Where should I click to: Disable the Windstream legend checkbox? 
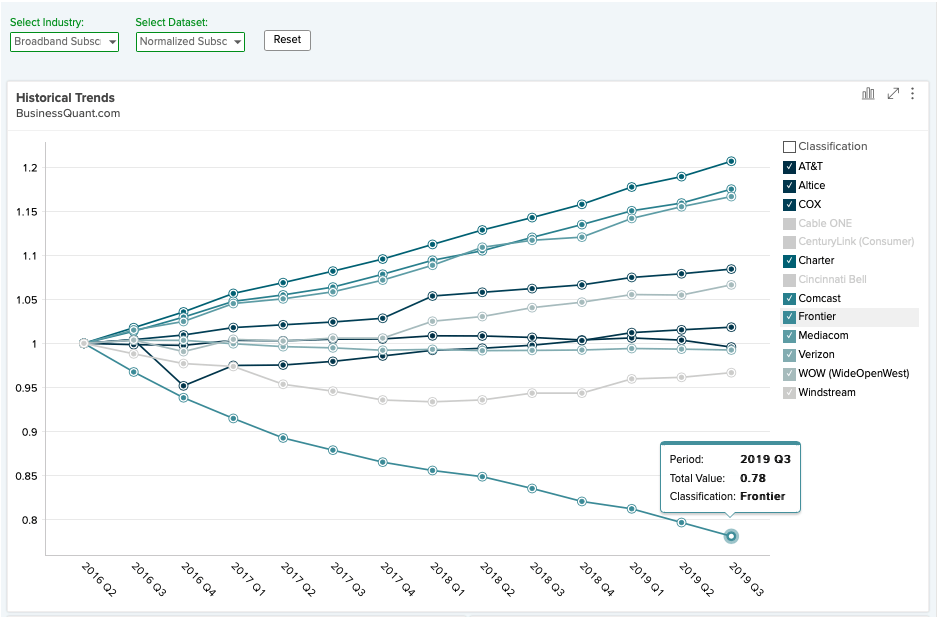click(789, 392)
